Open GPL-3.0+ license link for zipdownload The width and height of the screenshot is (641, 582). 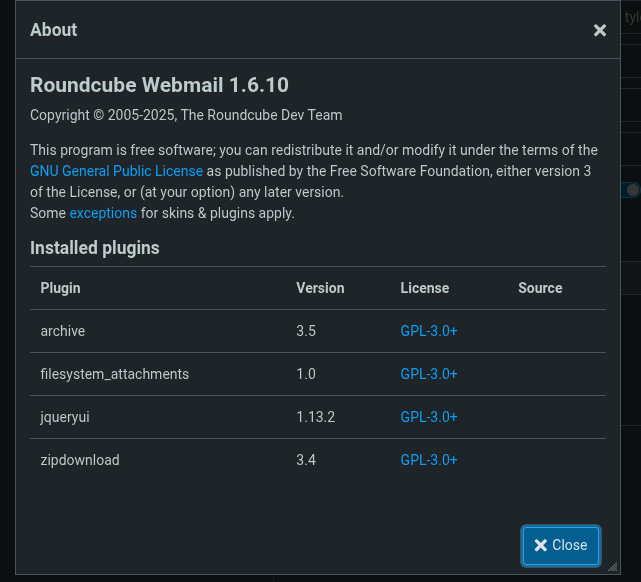point(429,460)
